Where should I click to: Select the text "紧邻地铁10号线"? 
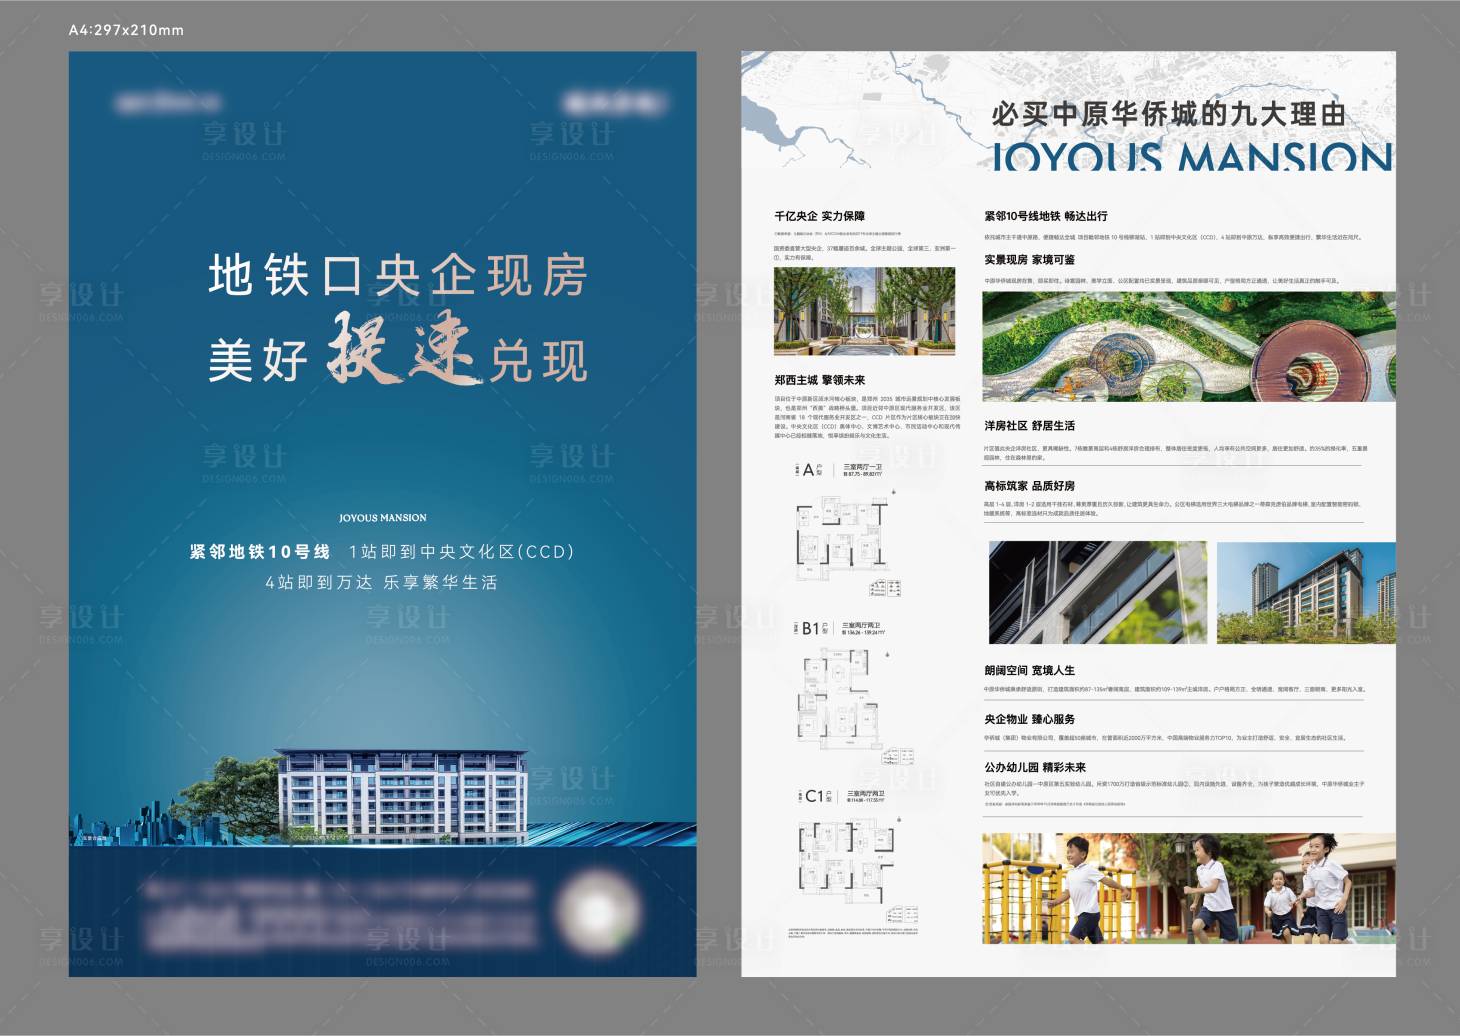pos(260,552)
